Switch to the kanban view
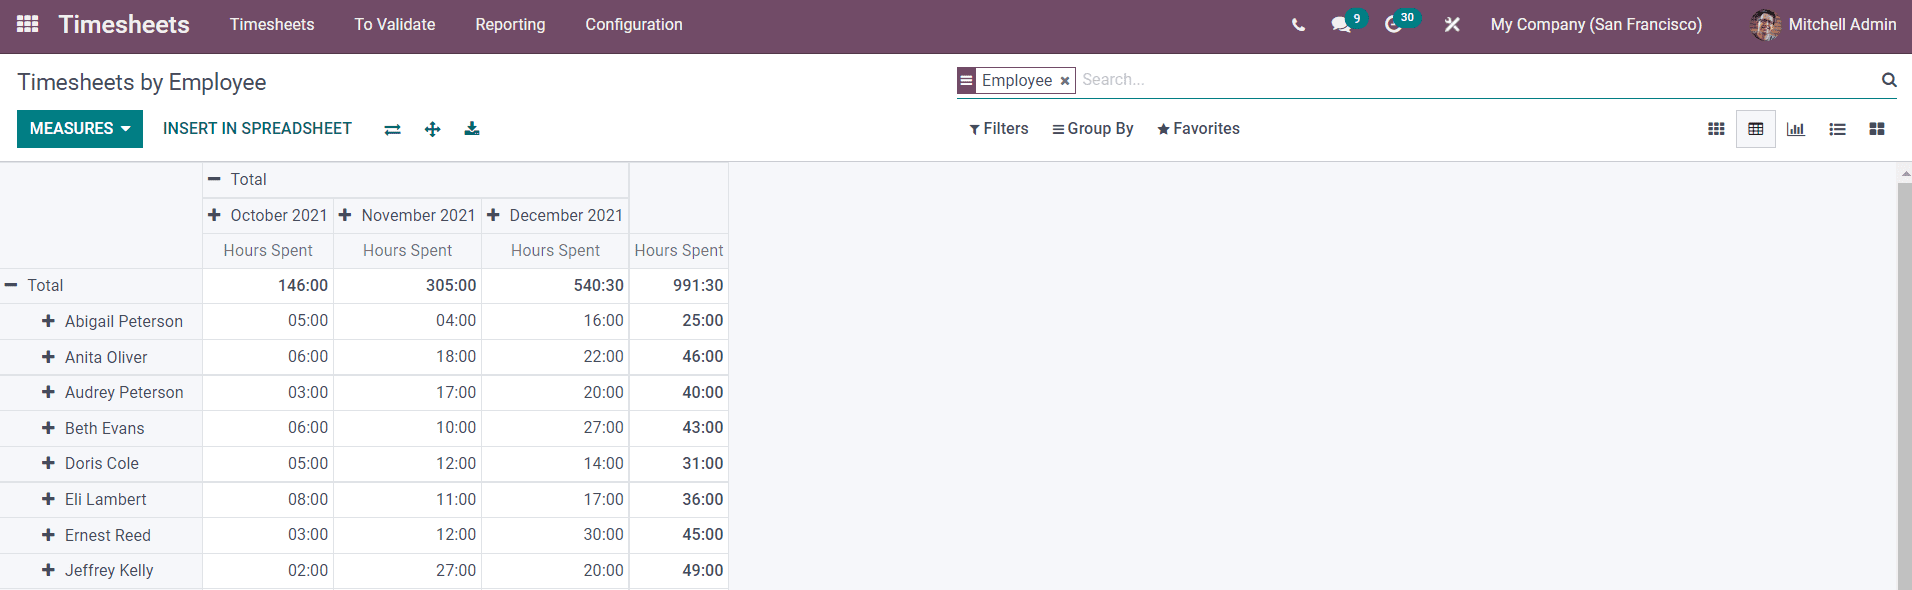This screenshot has height=590, width=1912. (1877, 129)
